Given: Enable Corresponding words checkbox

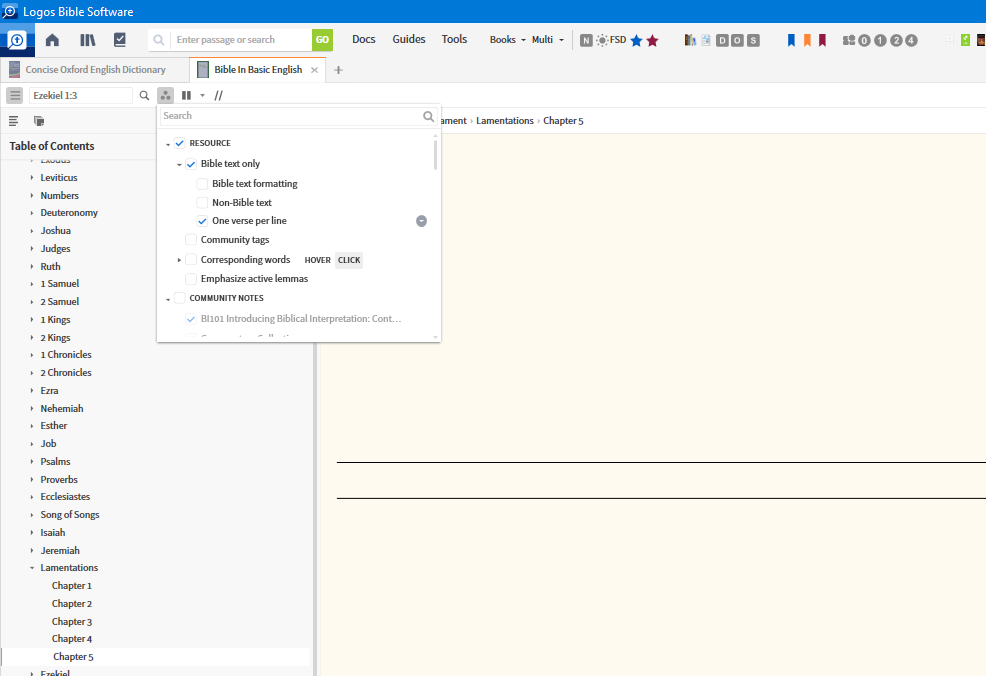Looking at the screenshot, I should [x=191, y=260].
